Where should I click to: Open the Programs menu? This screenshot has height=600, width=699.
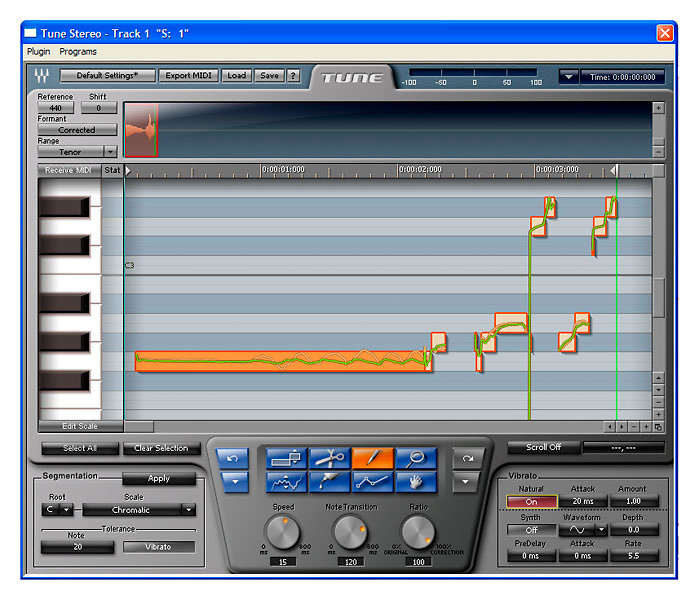coord(78,52)
